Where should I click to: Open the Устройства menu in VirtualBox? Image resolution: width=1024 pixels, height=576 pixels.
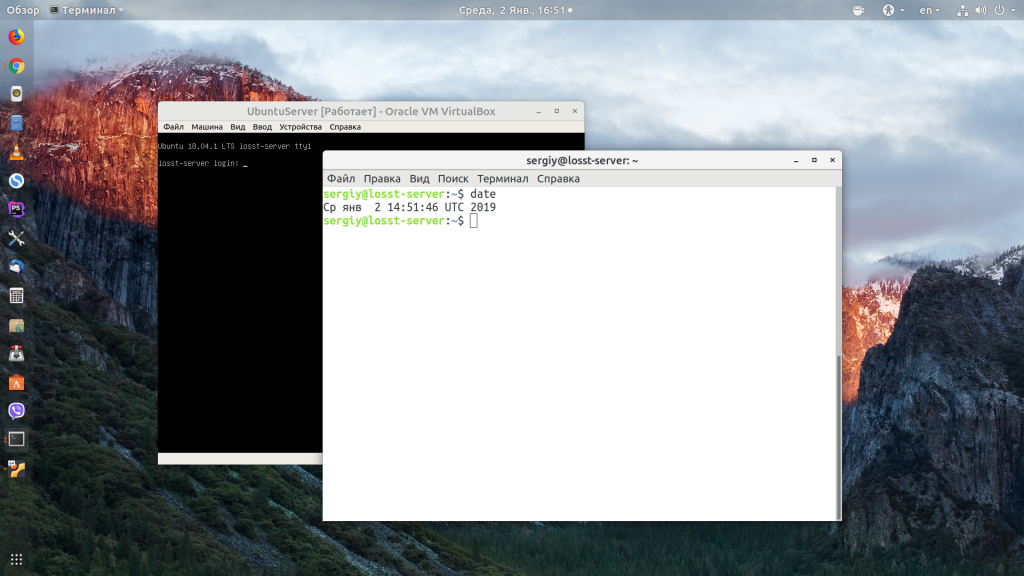pos(300,127)
